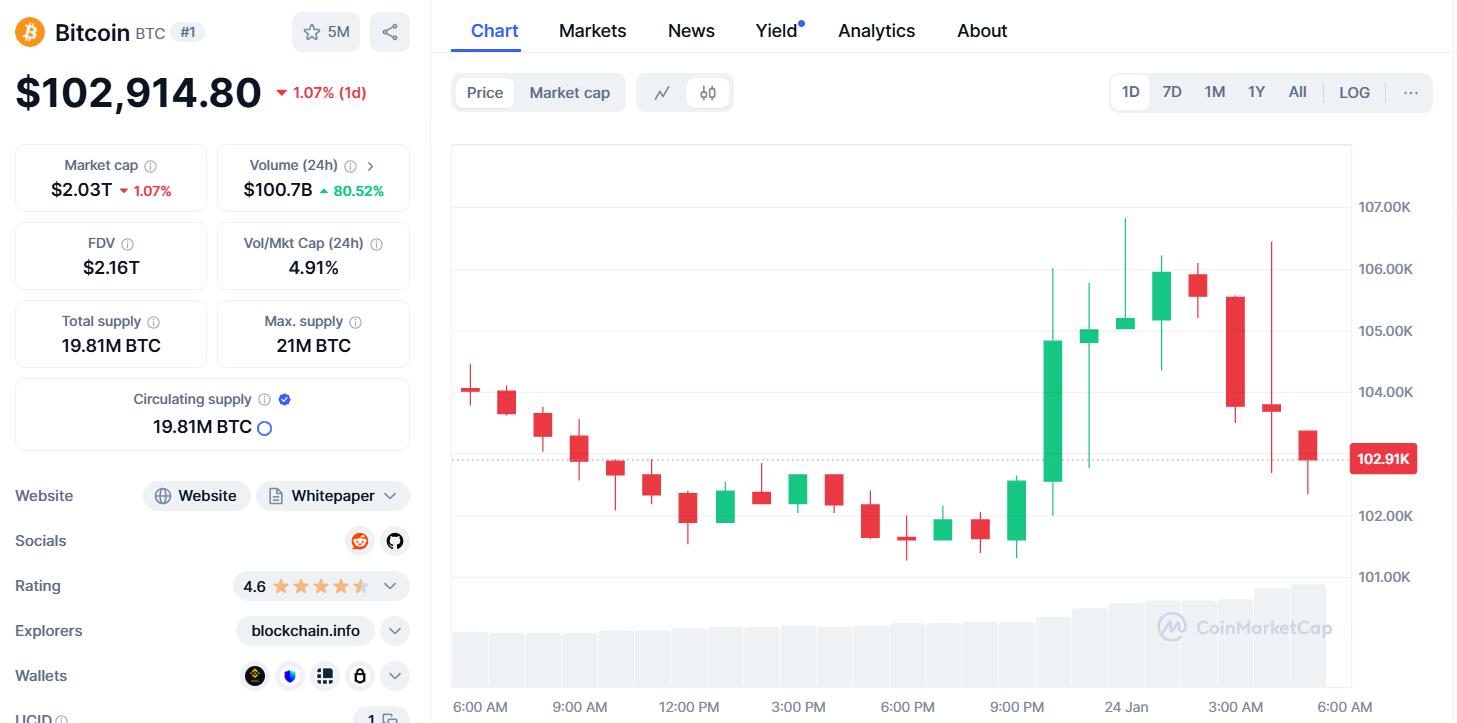This screenshot has width=1457, height=723.
Task: Set chart time range to 7D
Action: coord(1172,92)
